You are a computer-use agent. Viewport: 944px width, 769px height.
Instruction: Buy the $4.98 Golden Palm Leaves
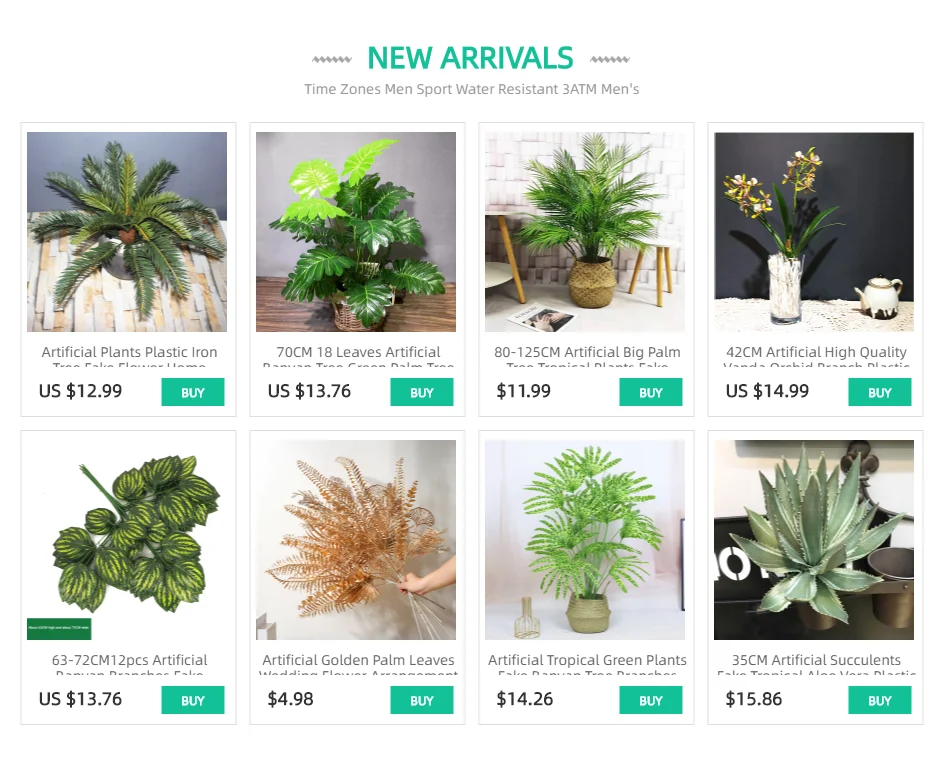click(x=421, y=700)
